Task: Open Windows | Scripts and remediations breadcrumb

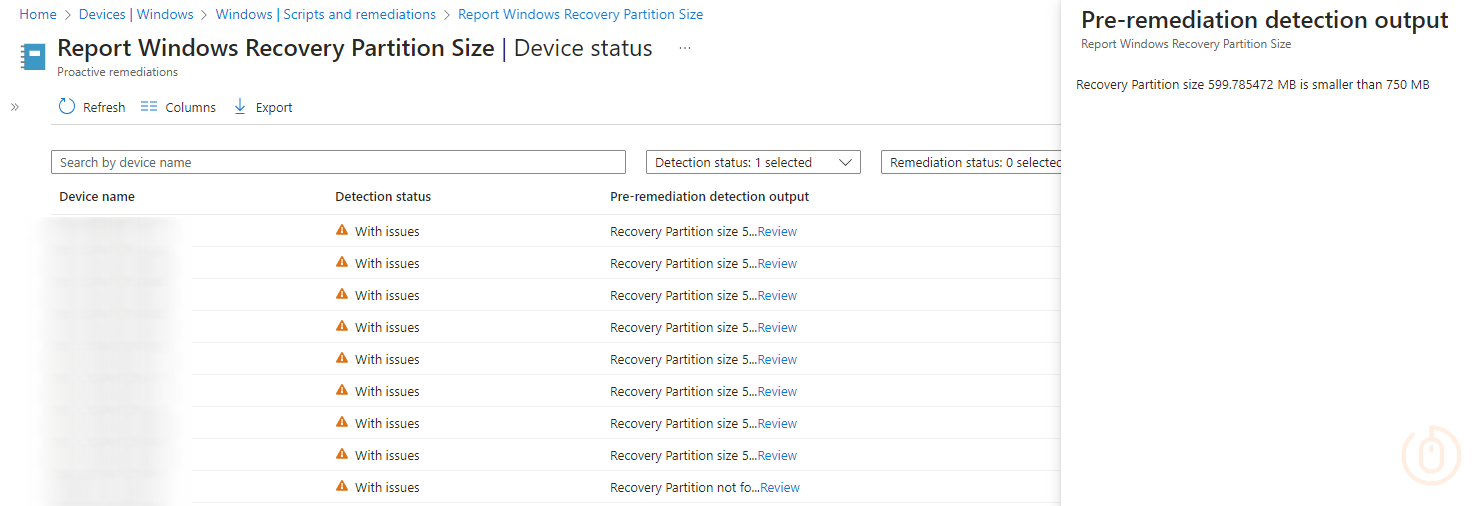Action: tap(325, 14)
